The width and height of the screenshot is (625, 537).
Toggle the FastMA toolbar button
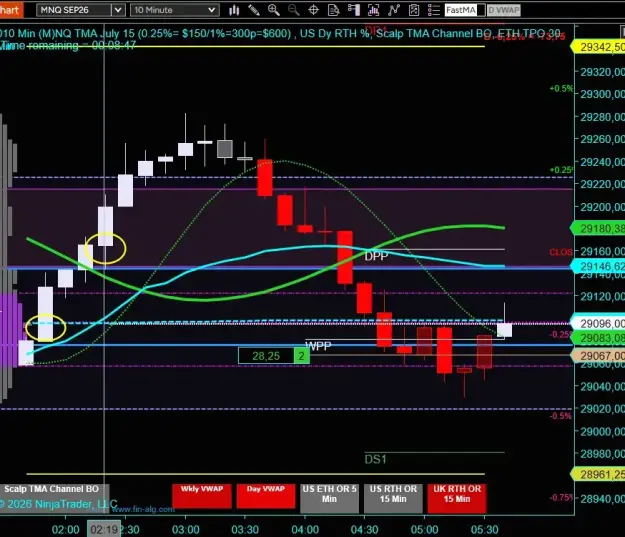(465, 10)
